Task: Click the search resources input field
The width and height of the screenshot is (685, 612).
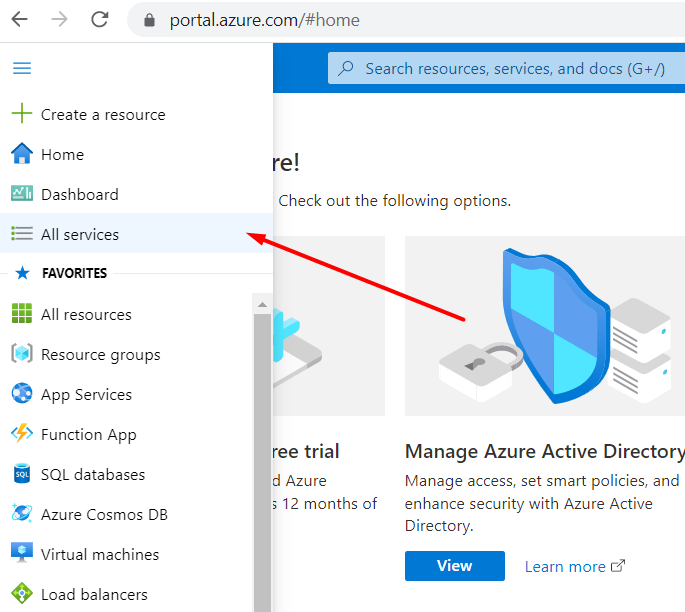Action: click(507, 68)
